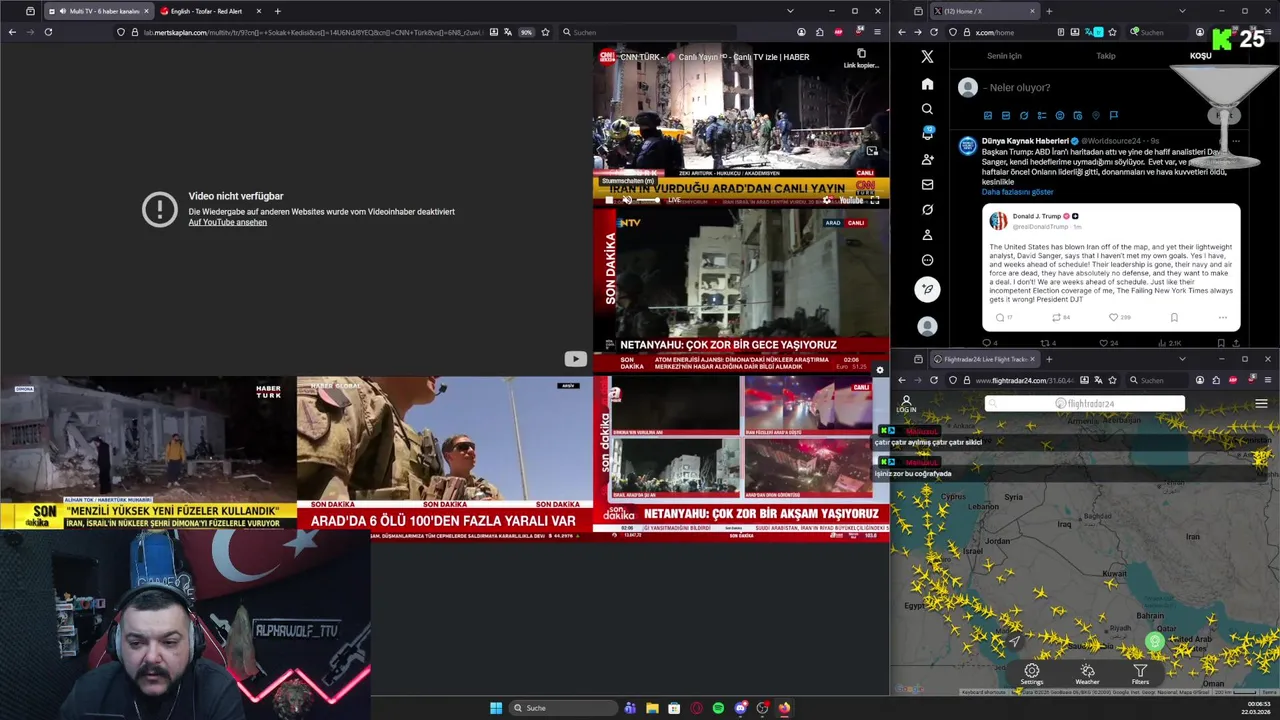Open Flightradar browser hamburger menu
This screenshot has width=1280, height=720.
click(x=1267, y=380)
